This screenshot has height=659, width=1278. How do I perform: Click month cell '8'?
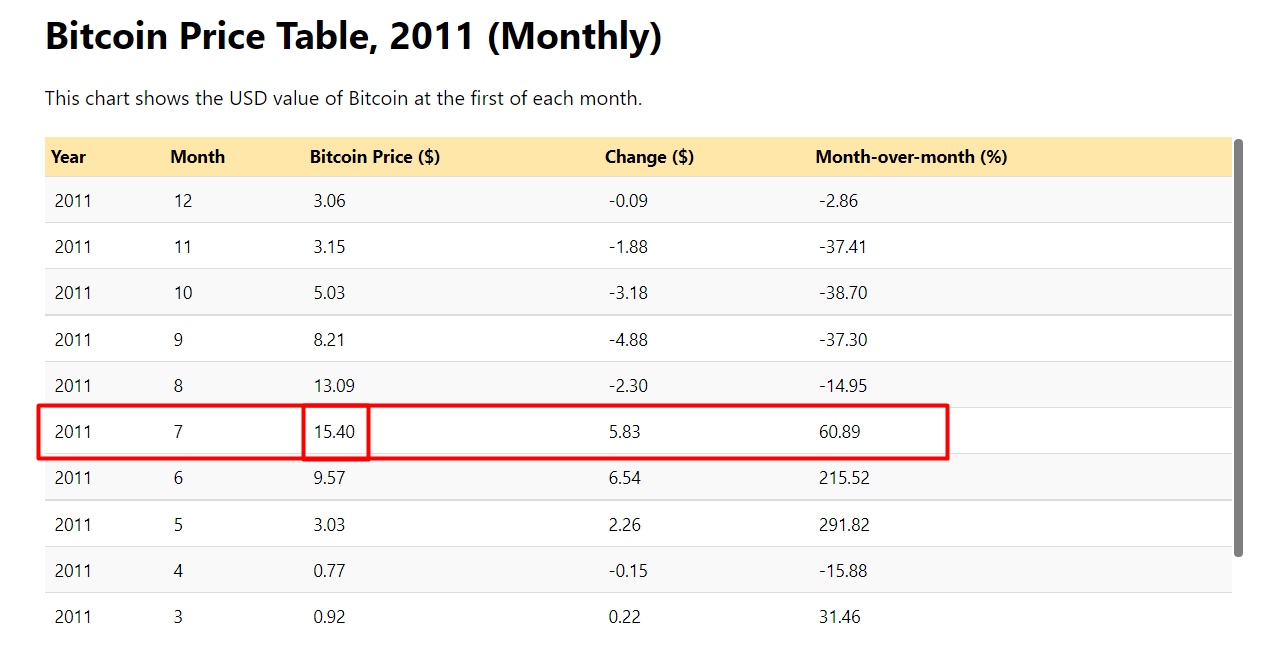pos(178,386)
